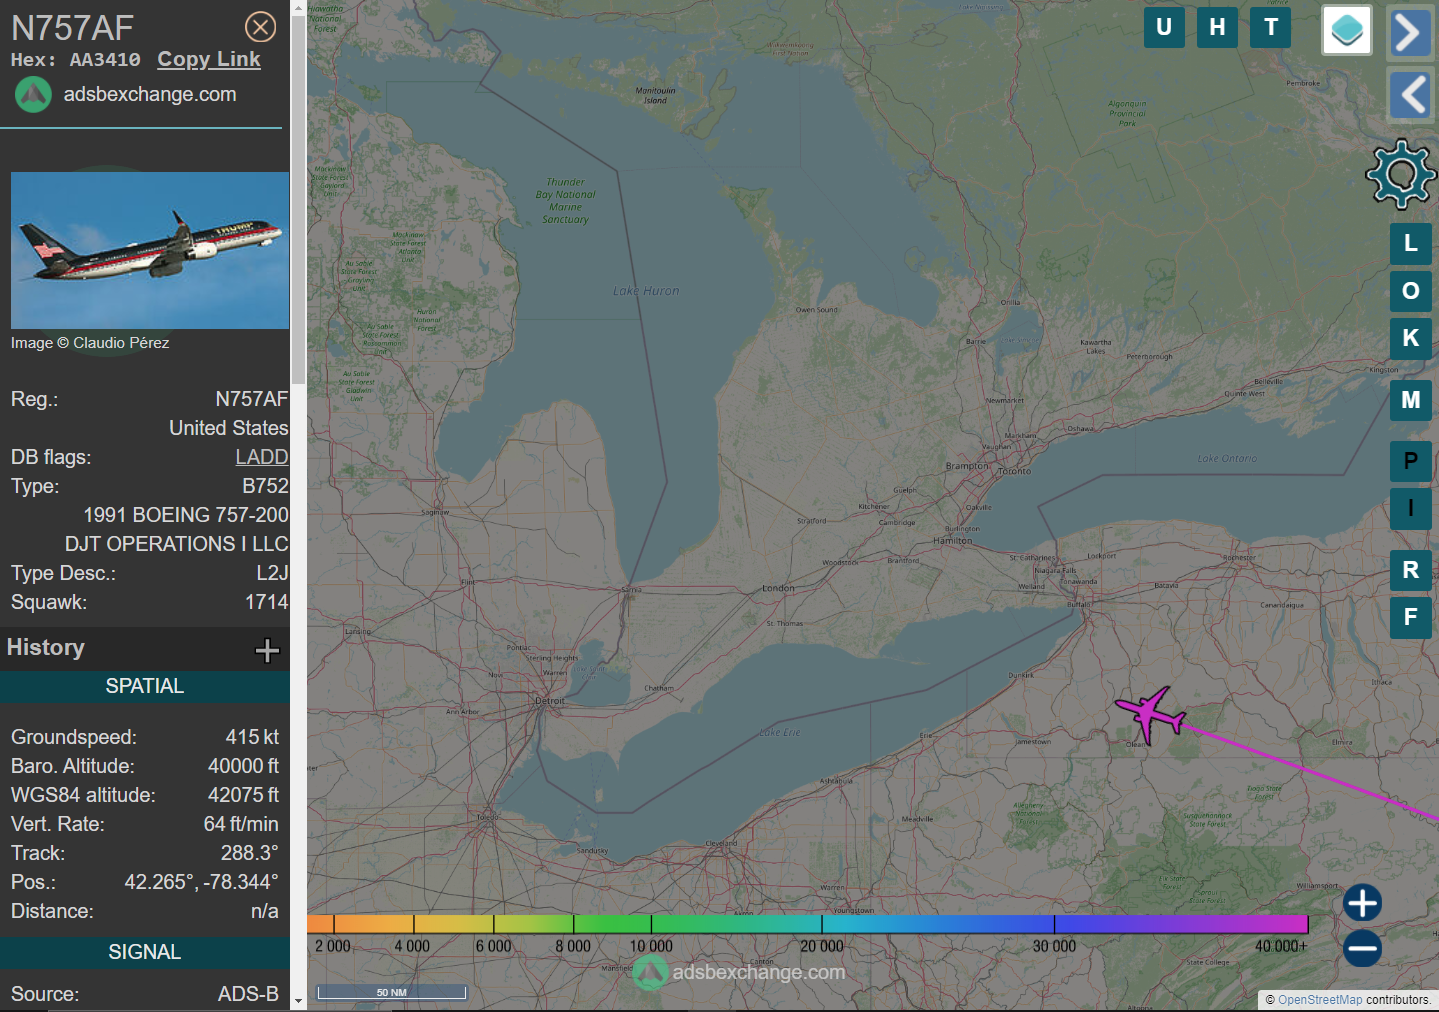Toggle the M map button
The width and height of the screenshot is (1439, 1012).
pyautogui.click(x=1411, y=400)
